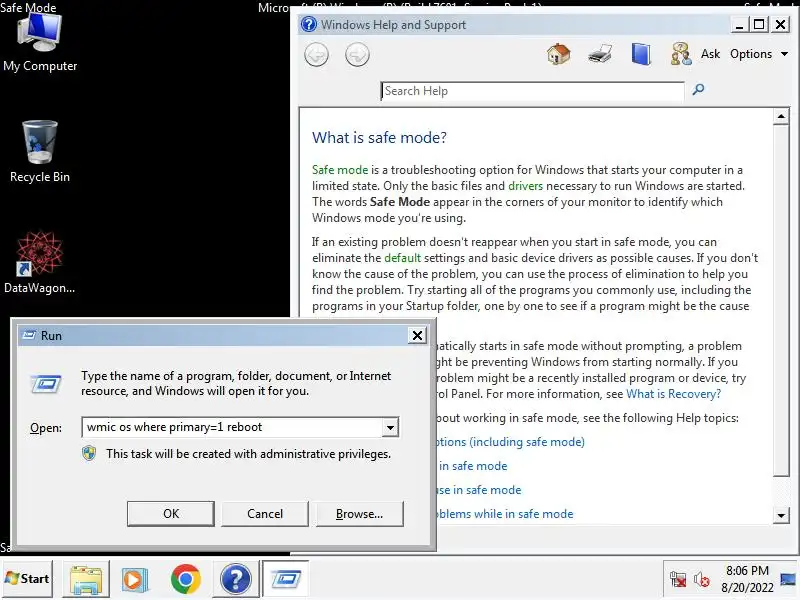The width and height of the screenshot is (800, 600).
Task: Click help scrollbar down arrow
Action: 781,515
